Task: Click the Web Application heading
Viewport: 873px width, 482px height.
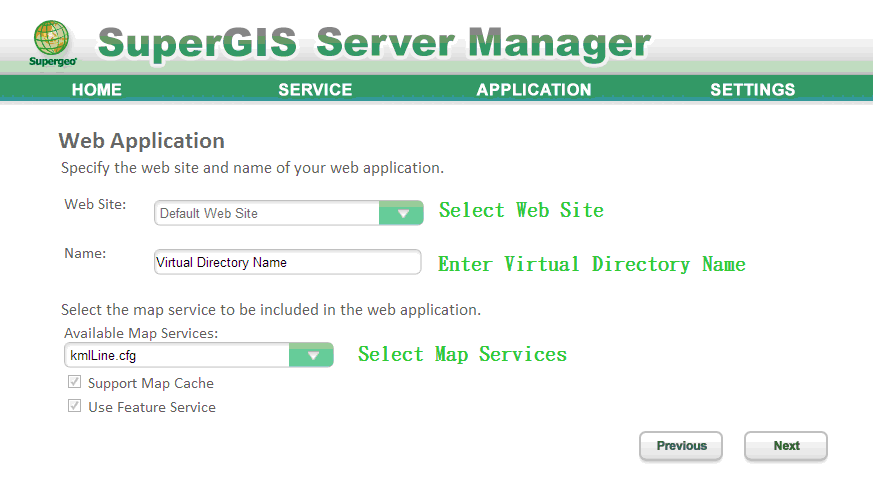Action: point(141,141)
